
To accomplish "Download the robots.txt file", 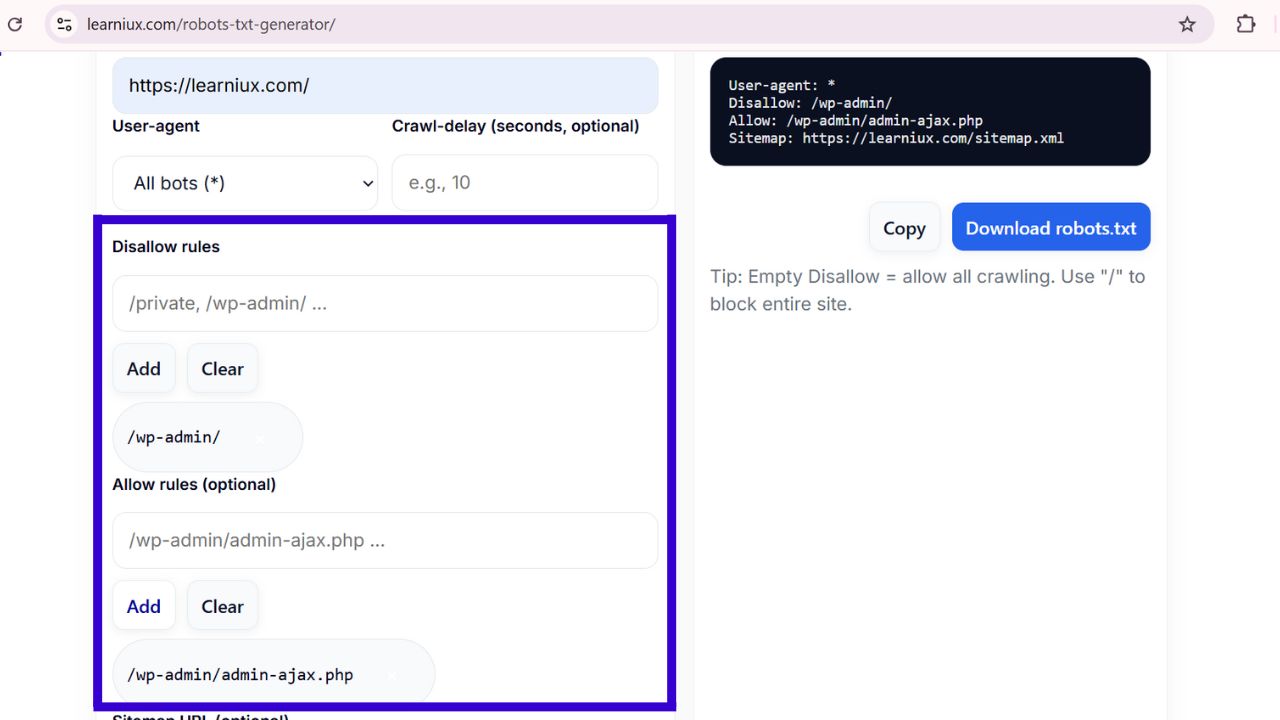I will pos(1050,228).
